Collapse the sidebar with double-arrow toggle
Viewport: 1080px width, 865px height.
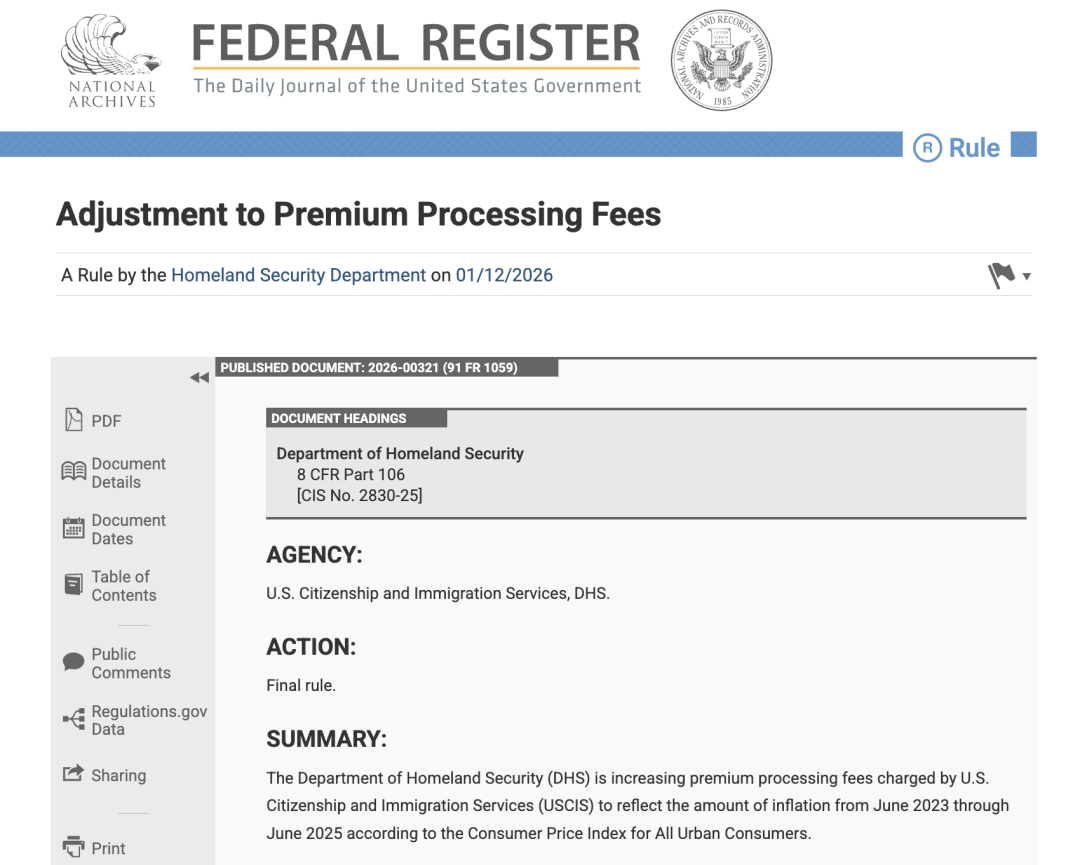(199, 377)
